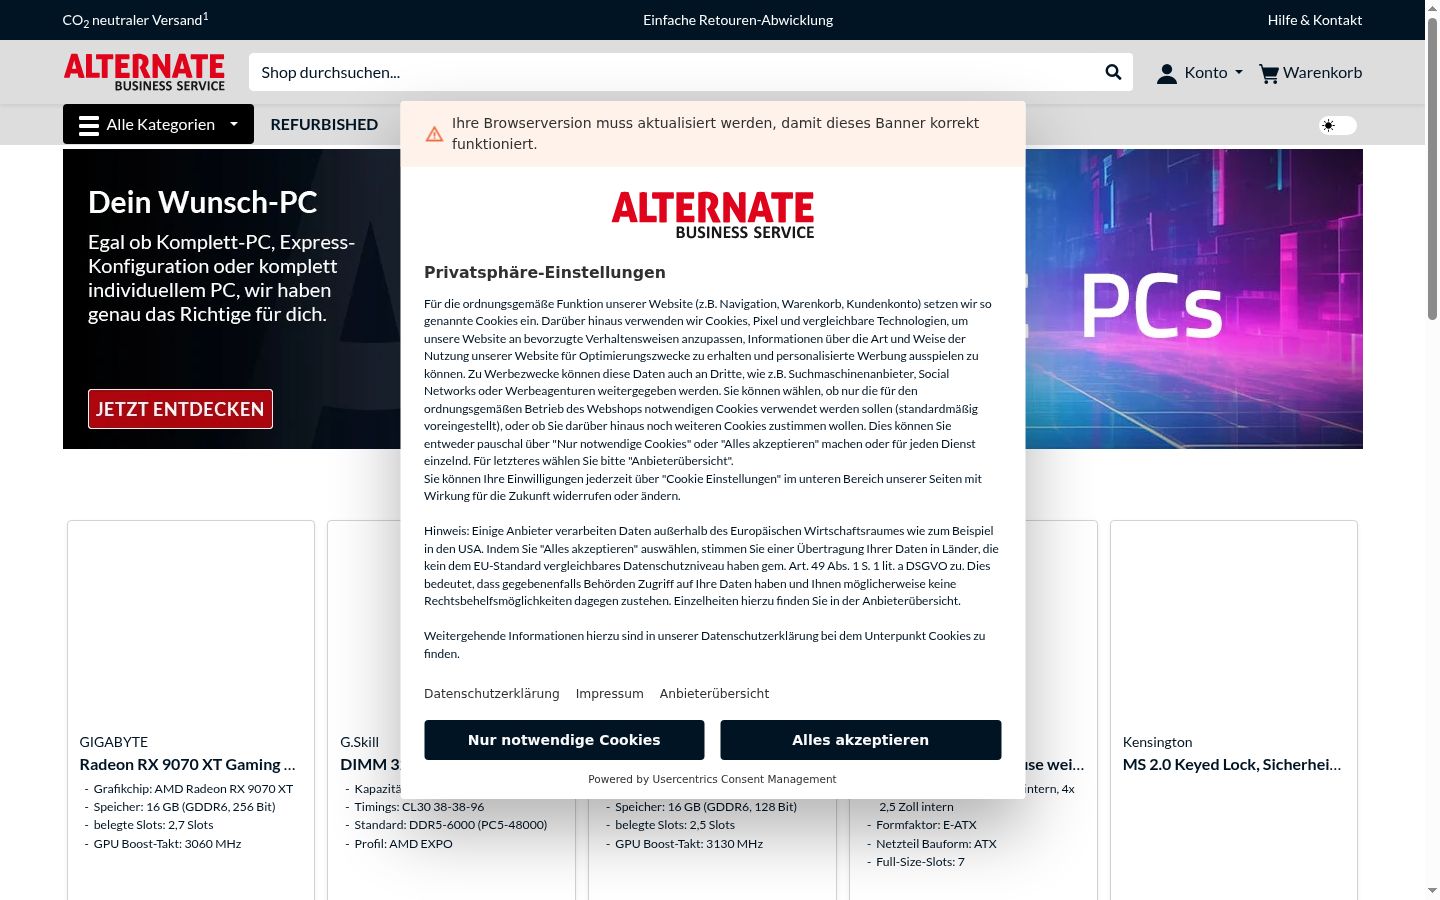
Task: Click the G.Skill brand label
Action: 359,742
